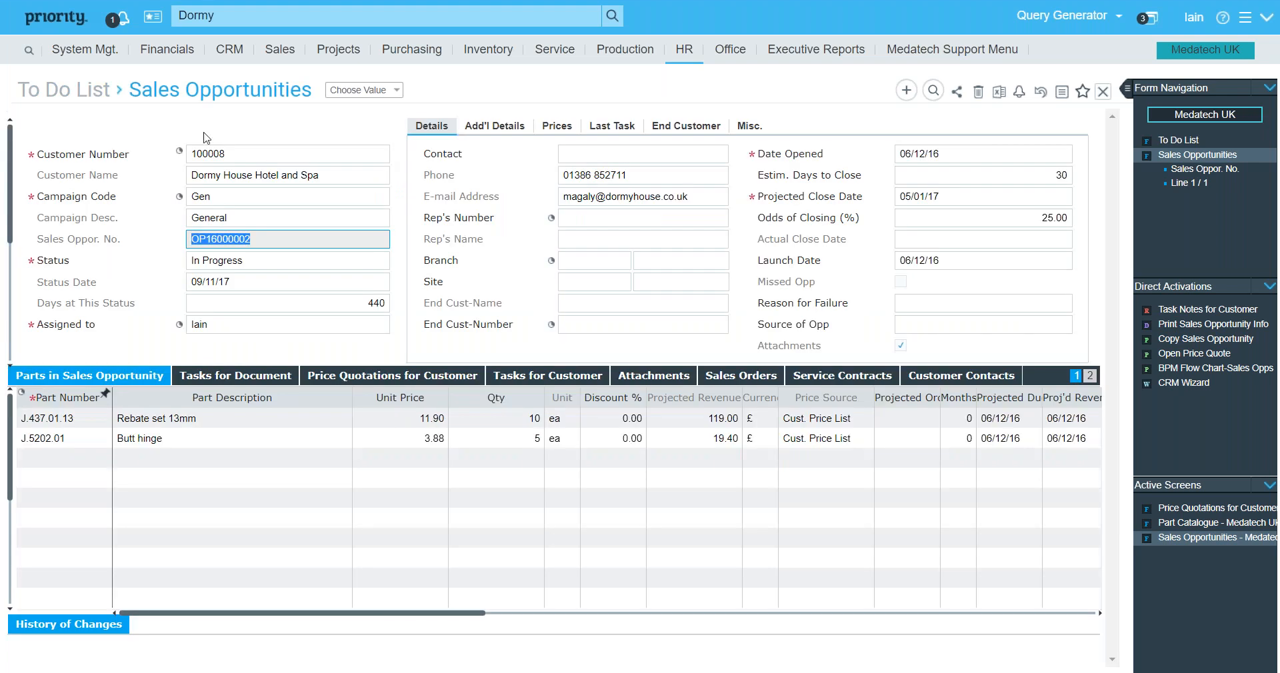The width and height of the screenshot is (1280, 673).
Task: Switch to the Prices tab
Action: pos(557,126)
